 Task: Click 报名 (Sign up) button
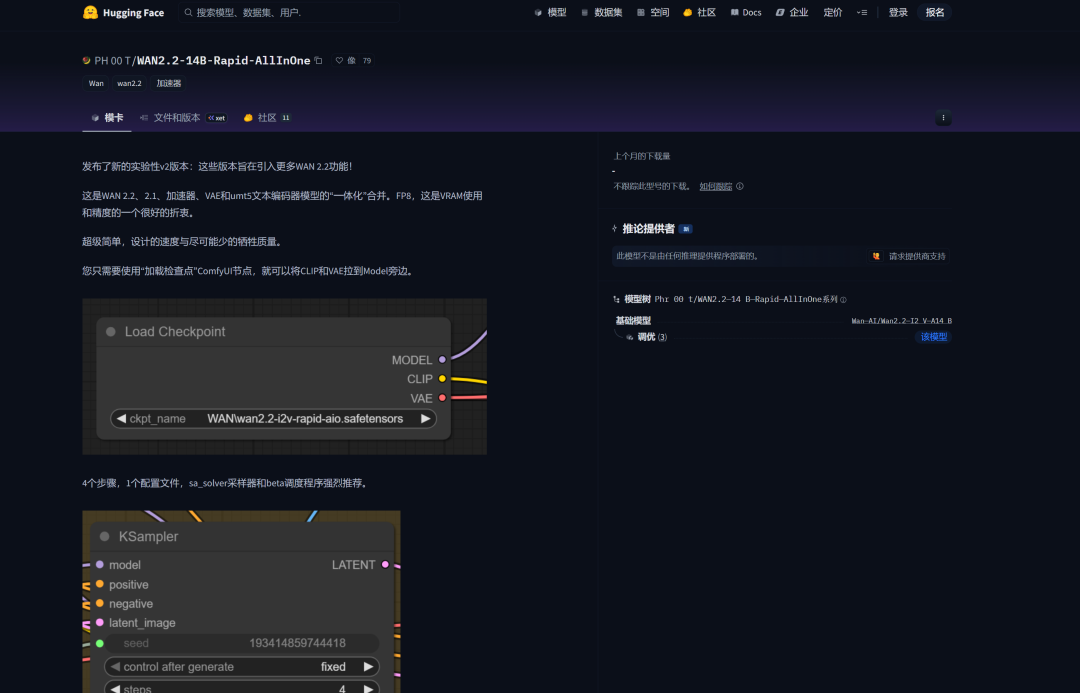pyautogui.click(x=935, y=12)
